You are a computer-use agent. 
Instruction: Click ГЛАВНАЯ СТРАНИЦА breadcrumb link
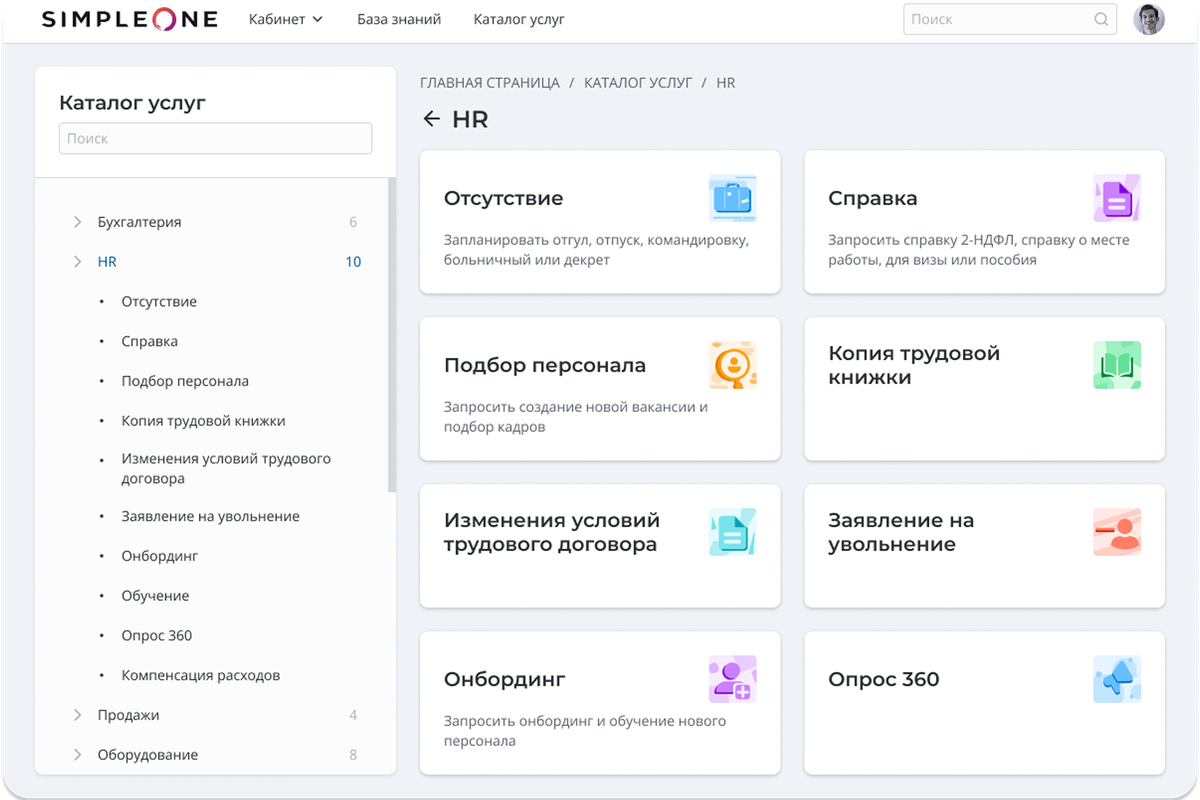click(490, 83)
